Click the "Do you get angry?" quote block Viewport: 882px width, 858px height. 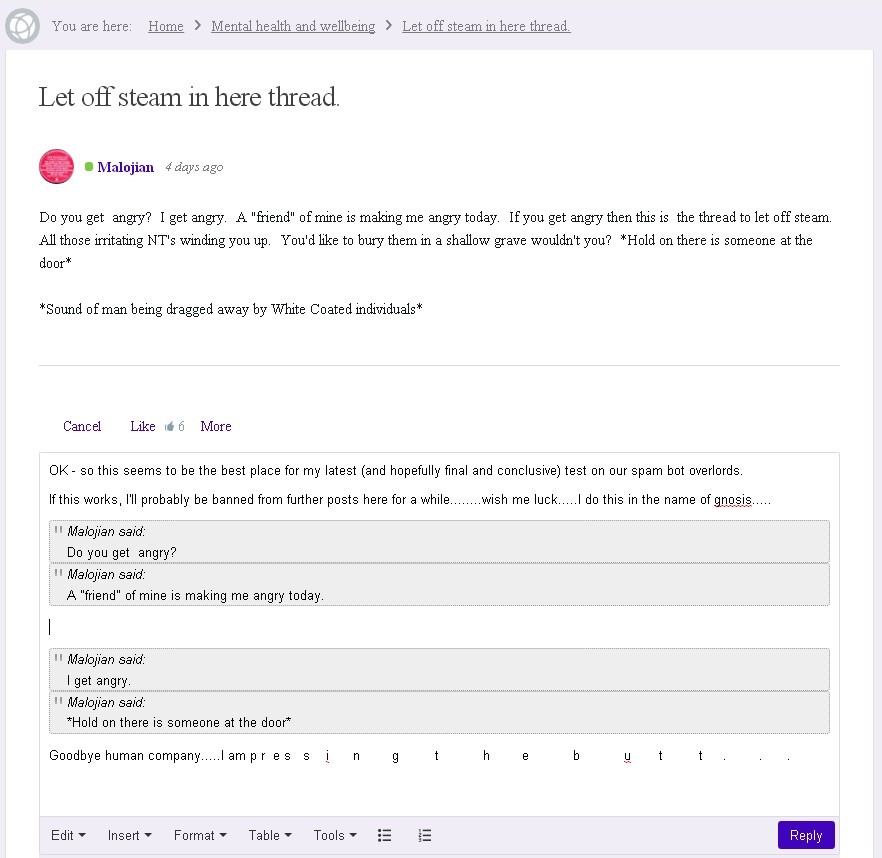[439, 542]
